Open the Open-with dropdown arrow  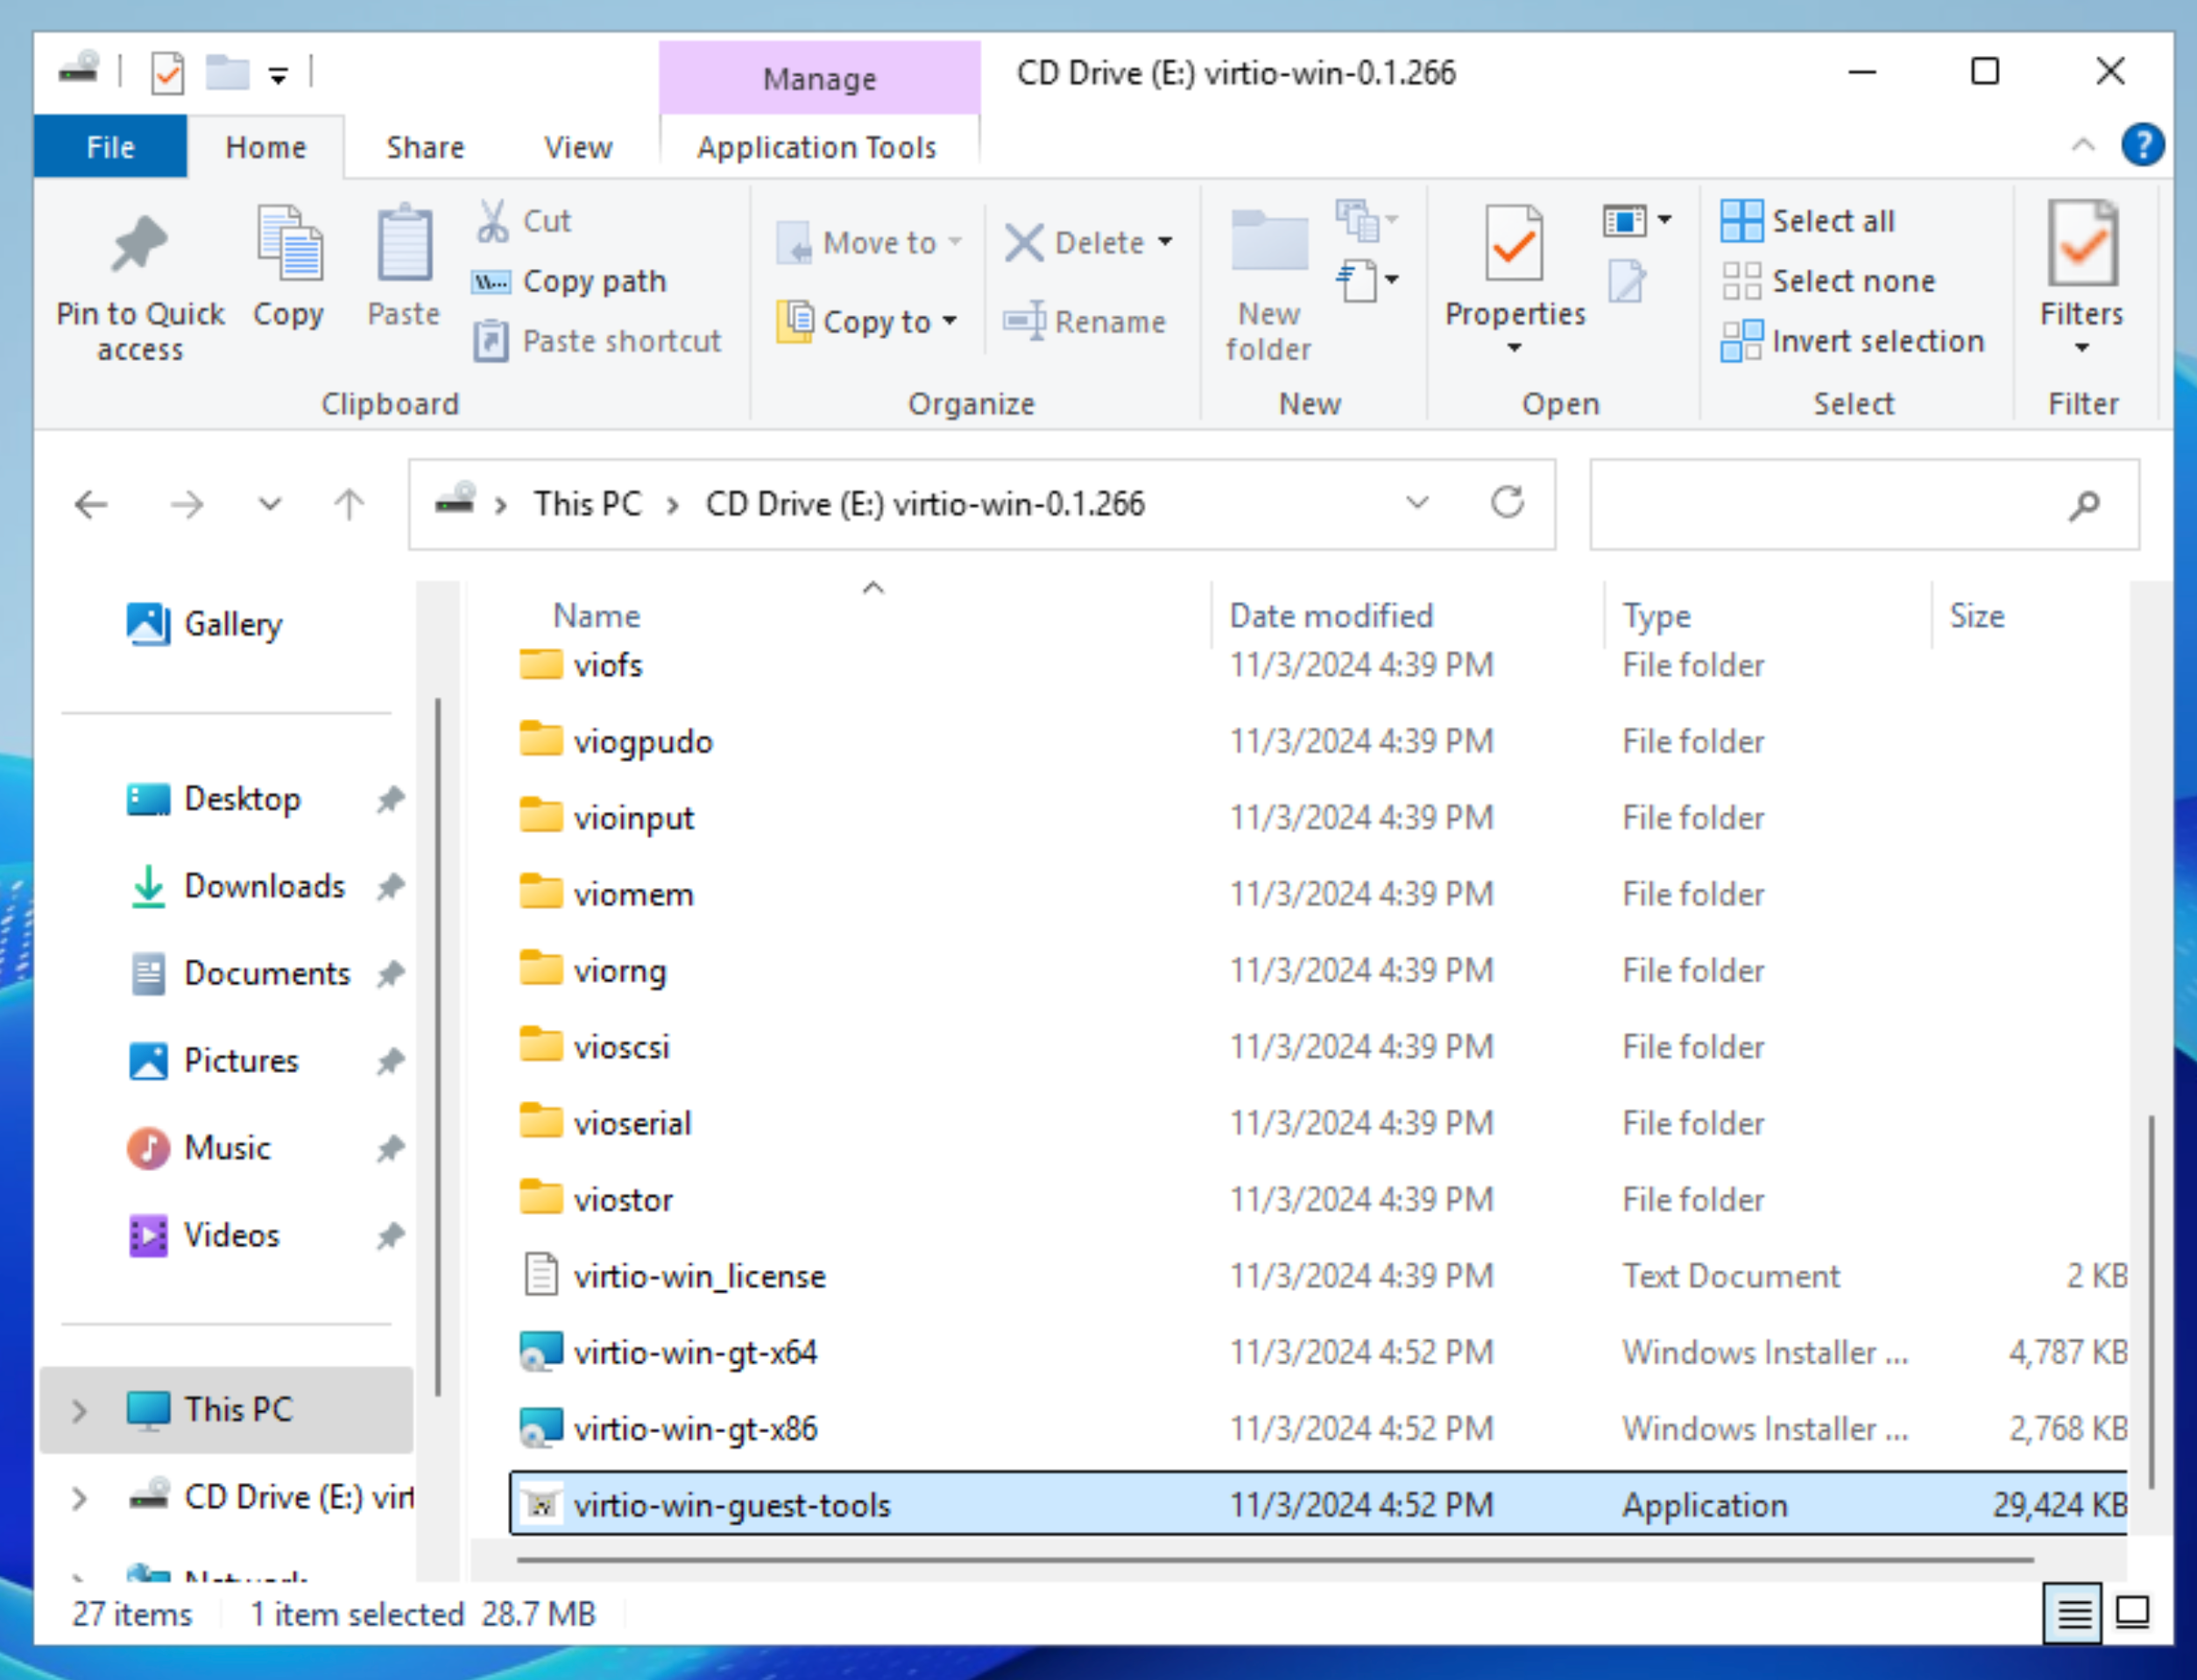(1664, 220)
